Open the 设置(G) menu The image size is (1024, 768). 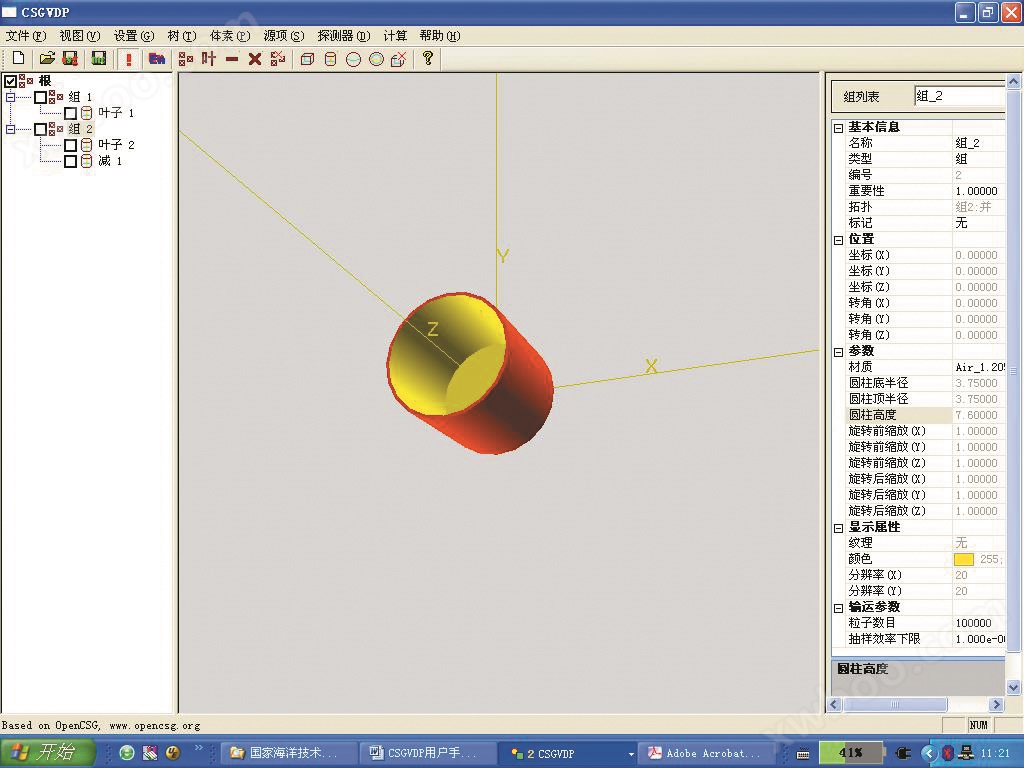pyautogui.click(x=134, y=36)
